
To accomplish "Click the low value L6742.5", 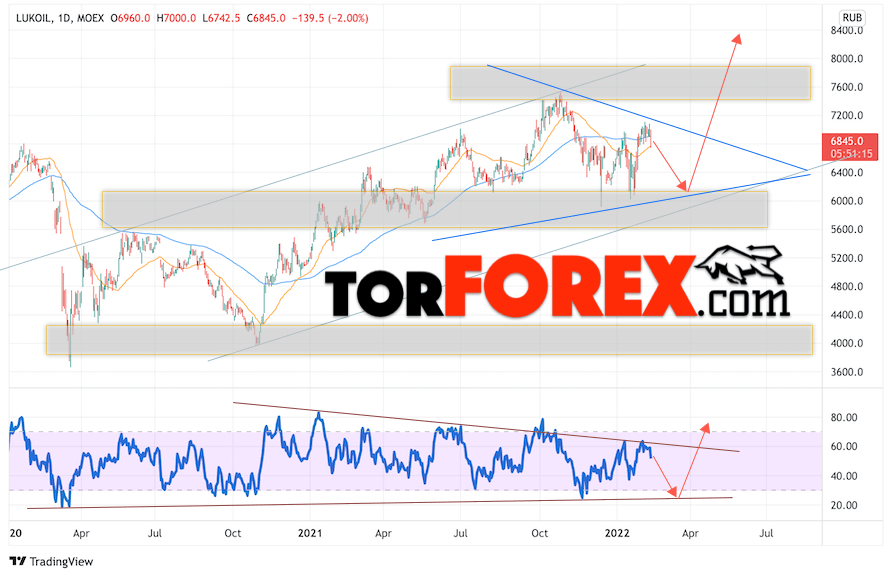I will [x=221, y=18].
